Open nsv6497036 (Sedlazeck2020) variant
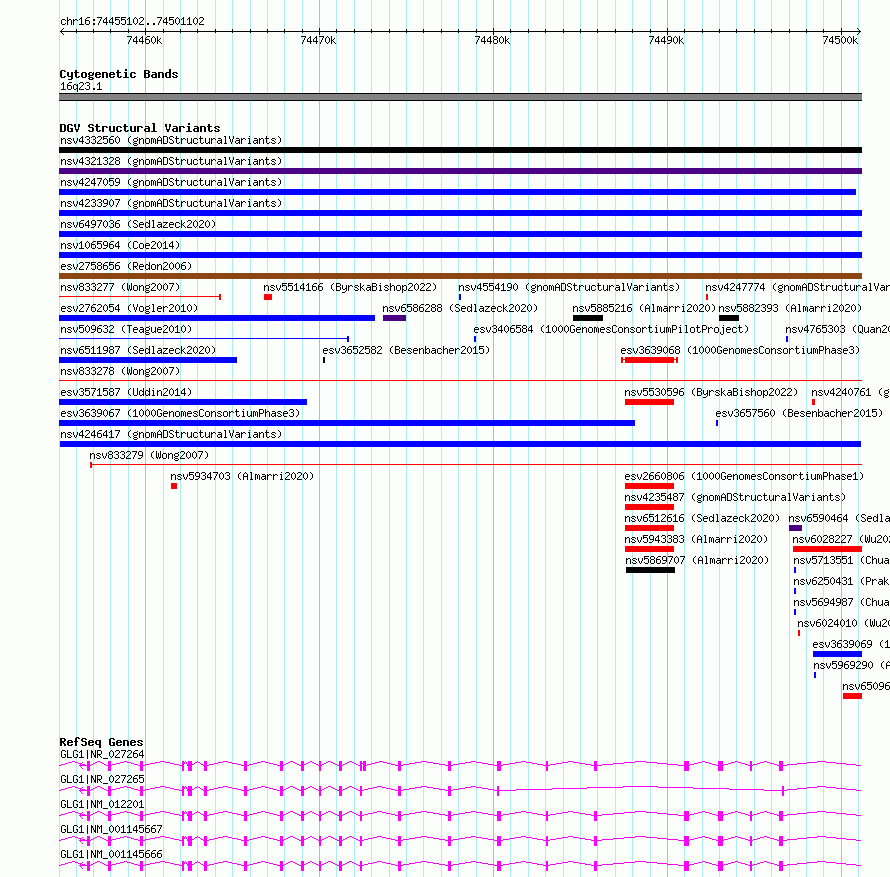This screenshot has width=890, height=877. click(138, 224)
